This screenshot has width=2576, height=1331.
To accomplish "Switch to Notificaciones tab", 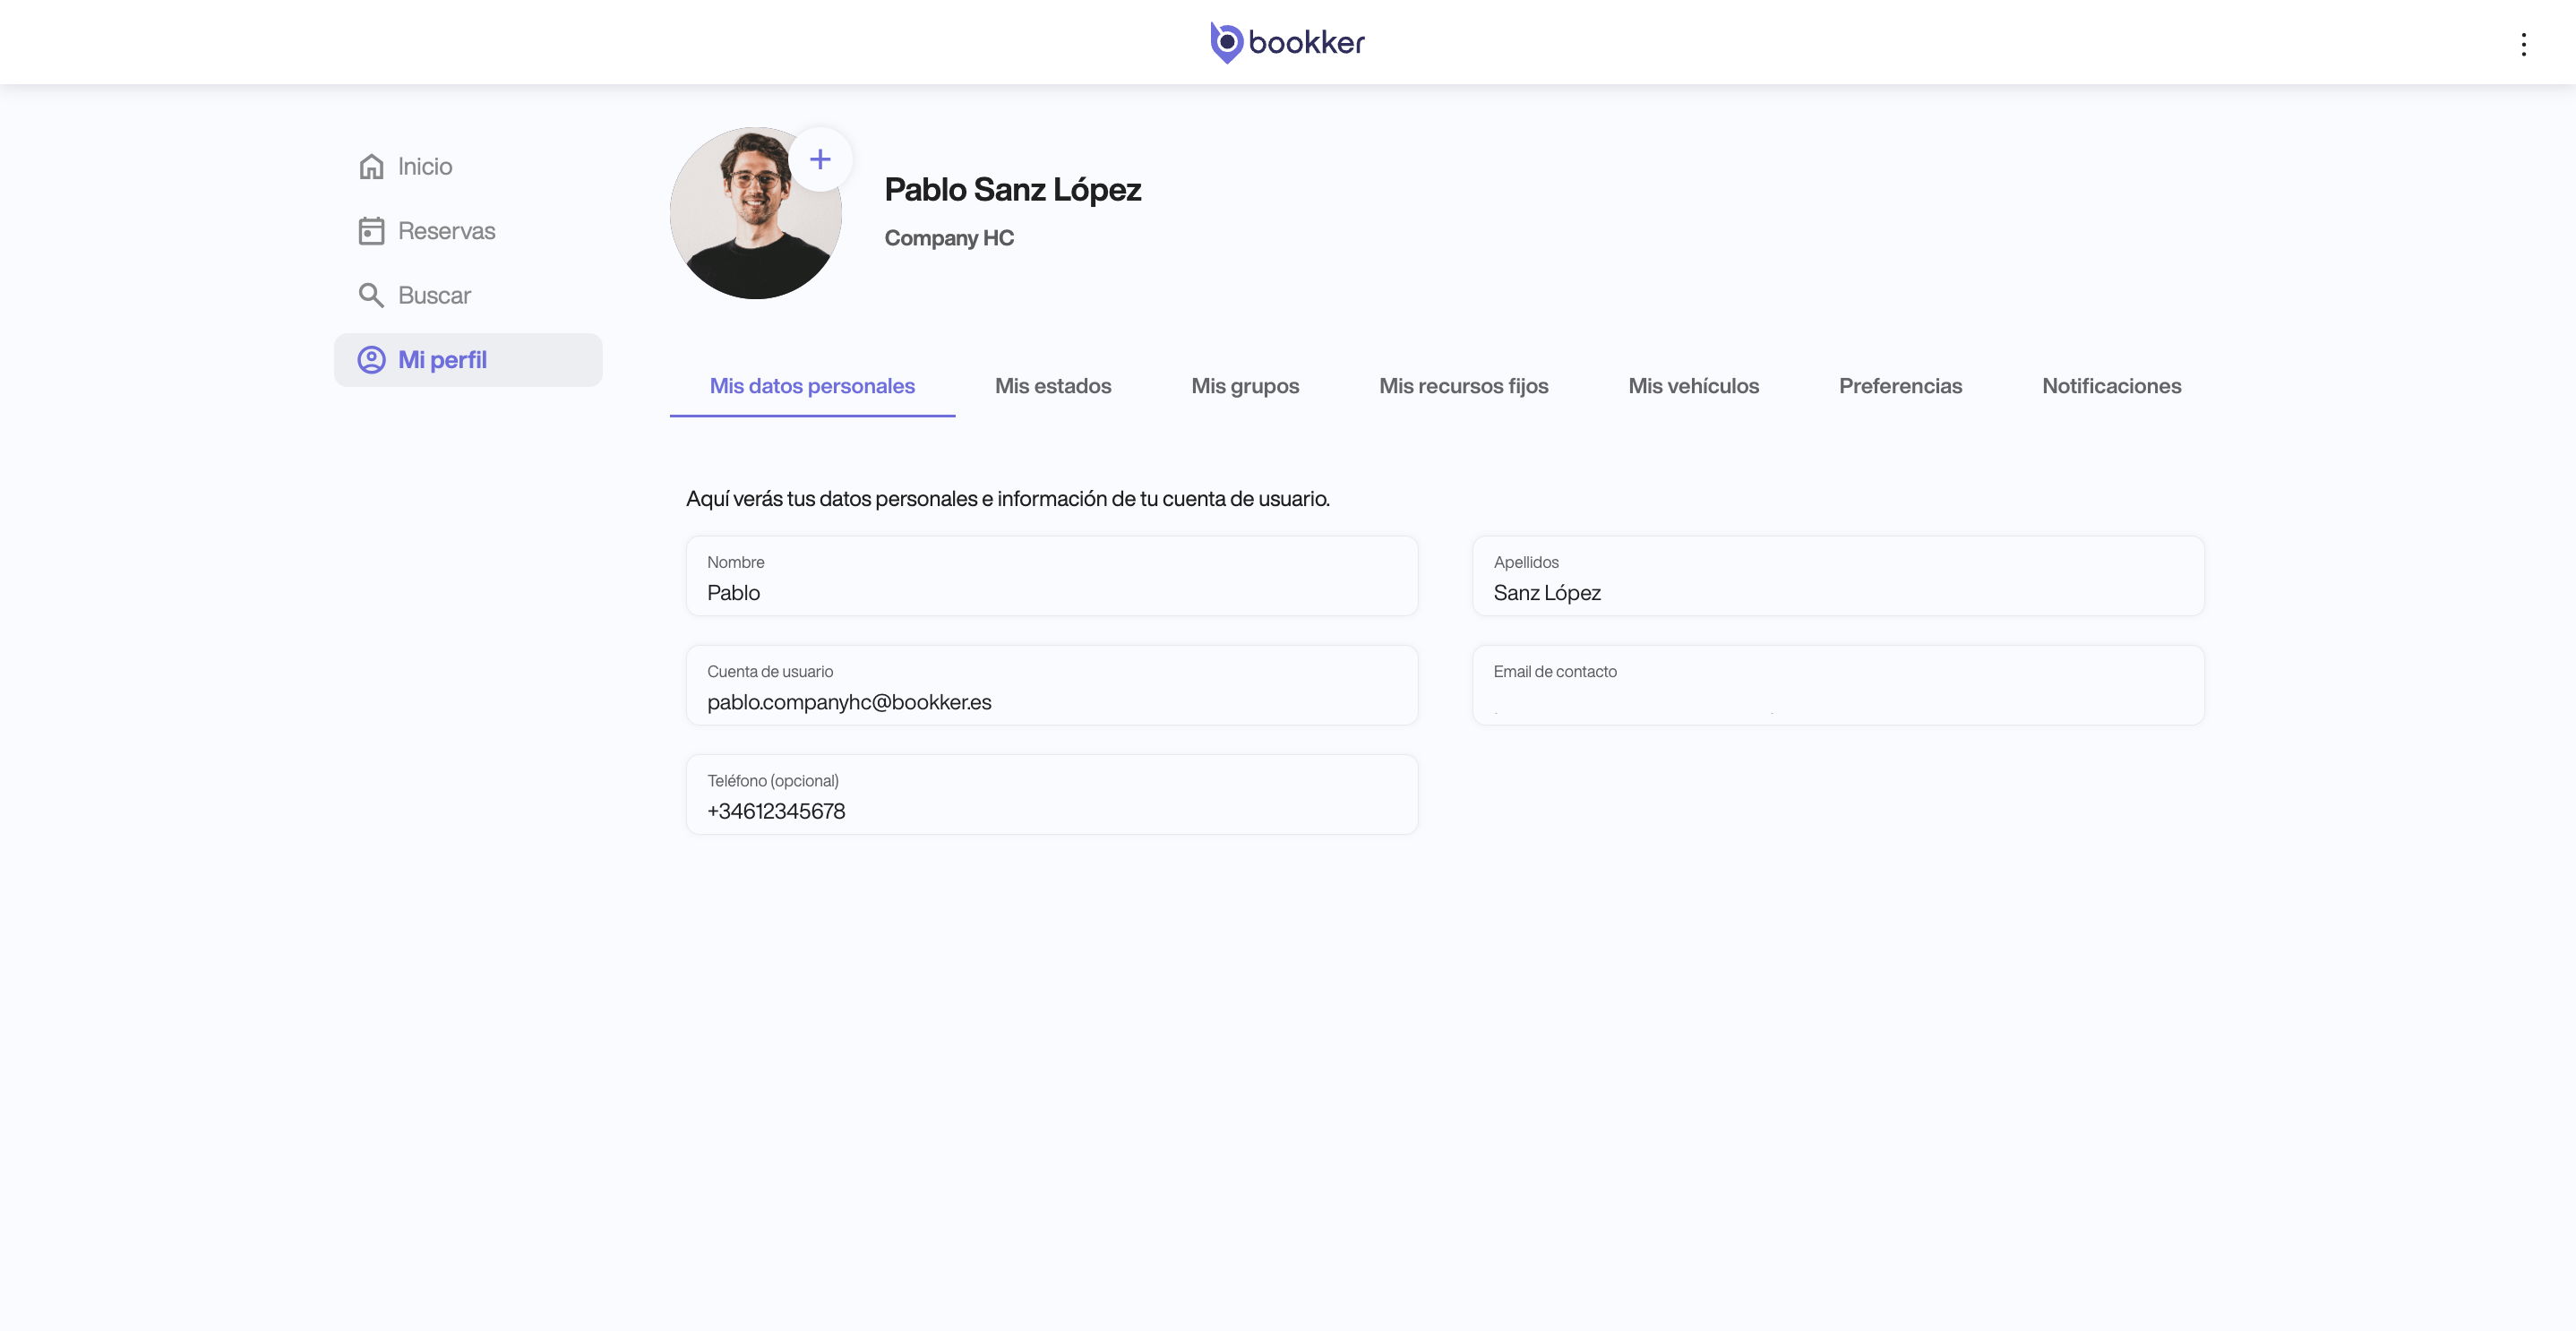I will coord(2111,386).
